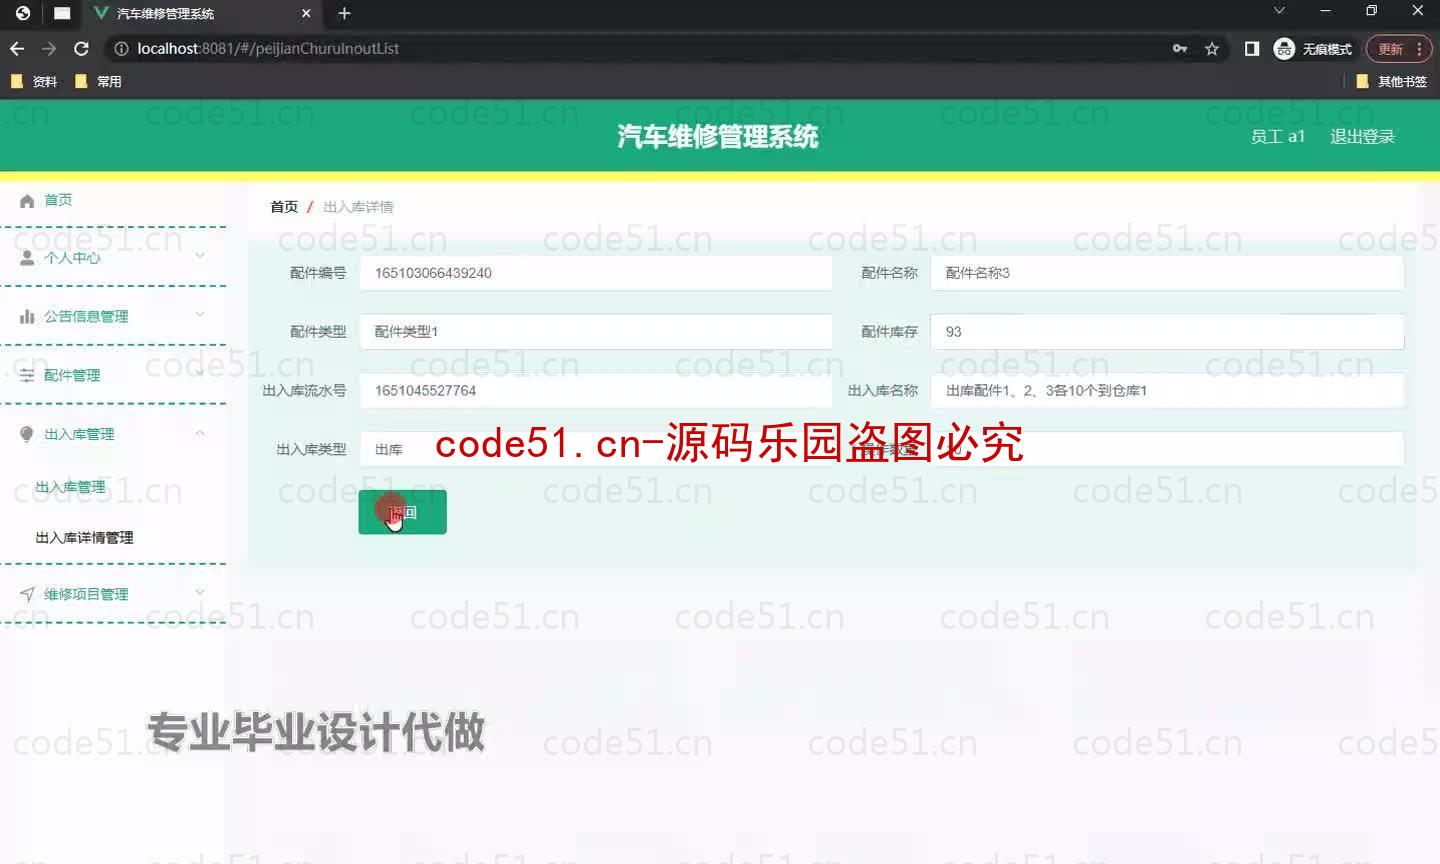Go back with the browser back arrow
The image size is (1440, 864).
pos(17,48)
